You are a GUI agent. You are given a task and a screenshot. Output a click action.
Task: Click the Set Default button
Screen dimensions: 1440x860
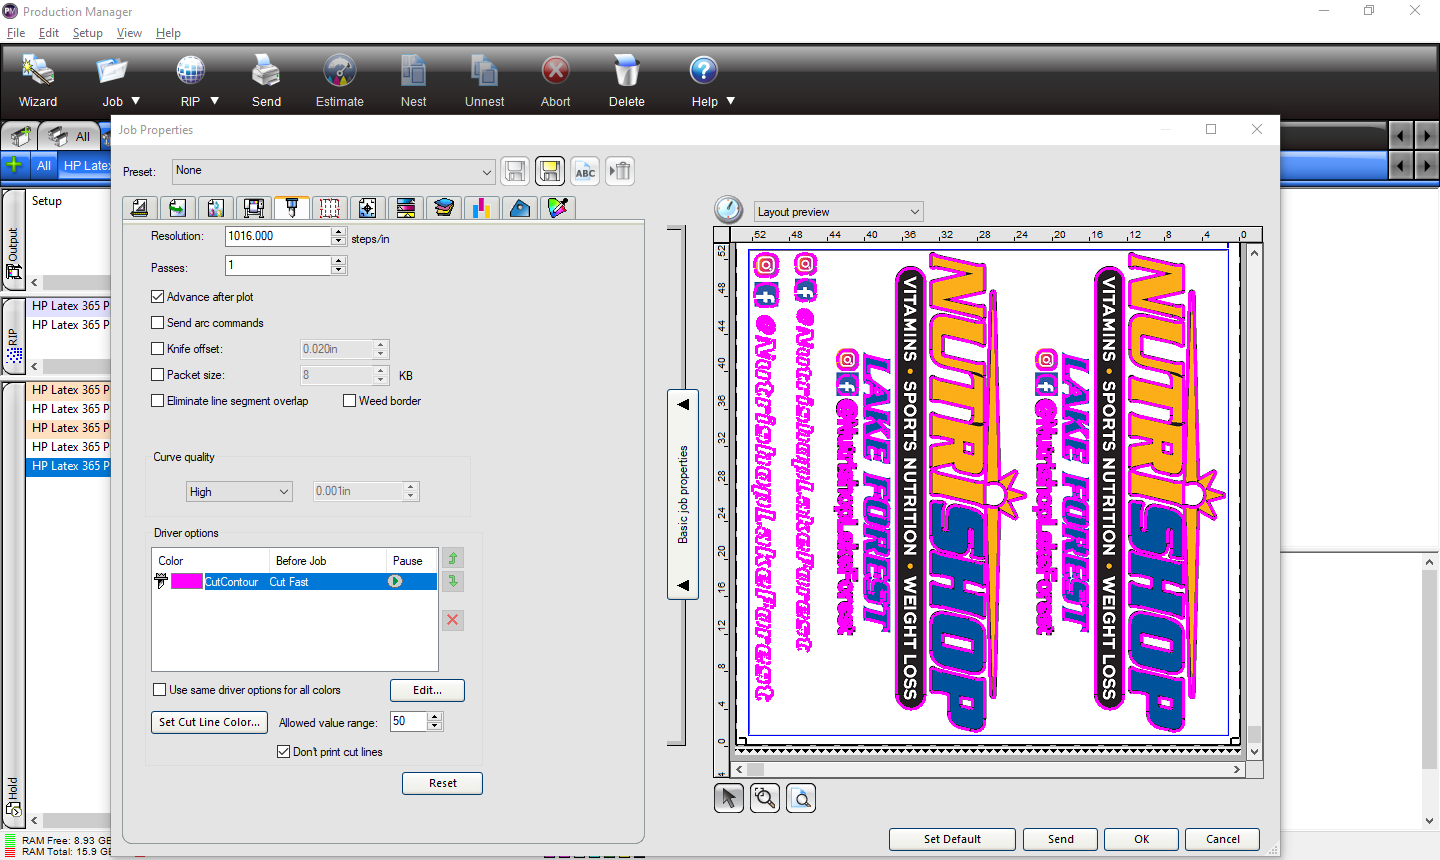(x=952, y=839)
